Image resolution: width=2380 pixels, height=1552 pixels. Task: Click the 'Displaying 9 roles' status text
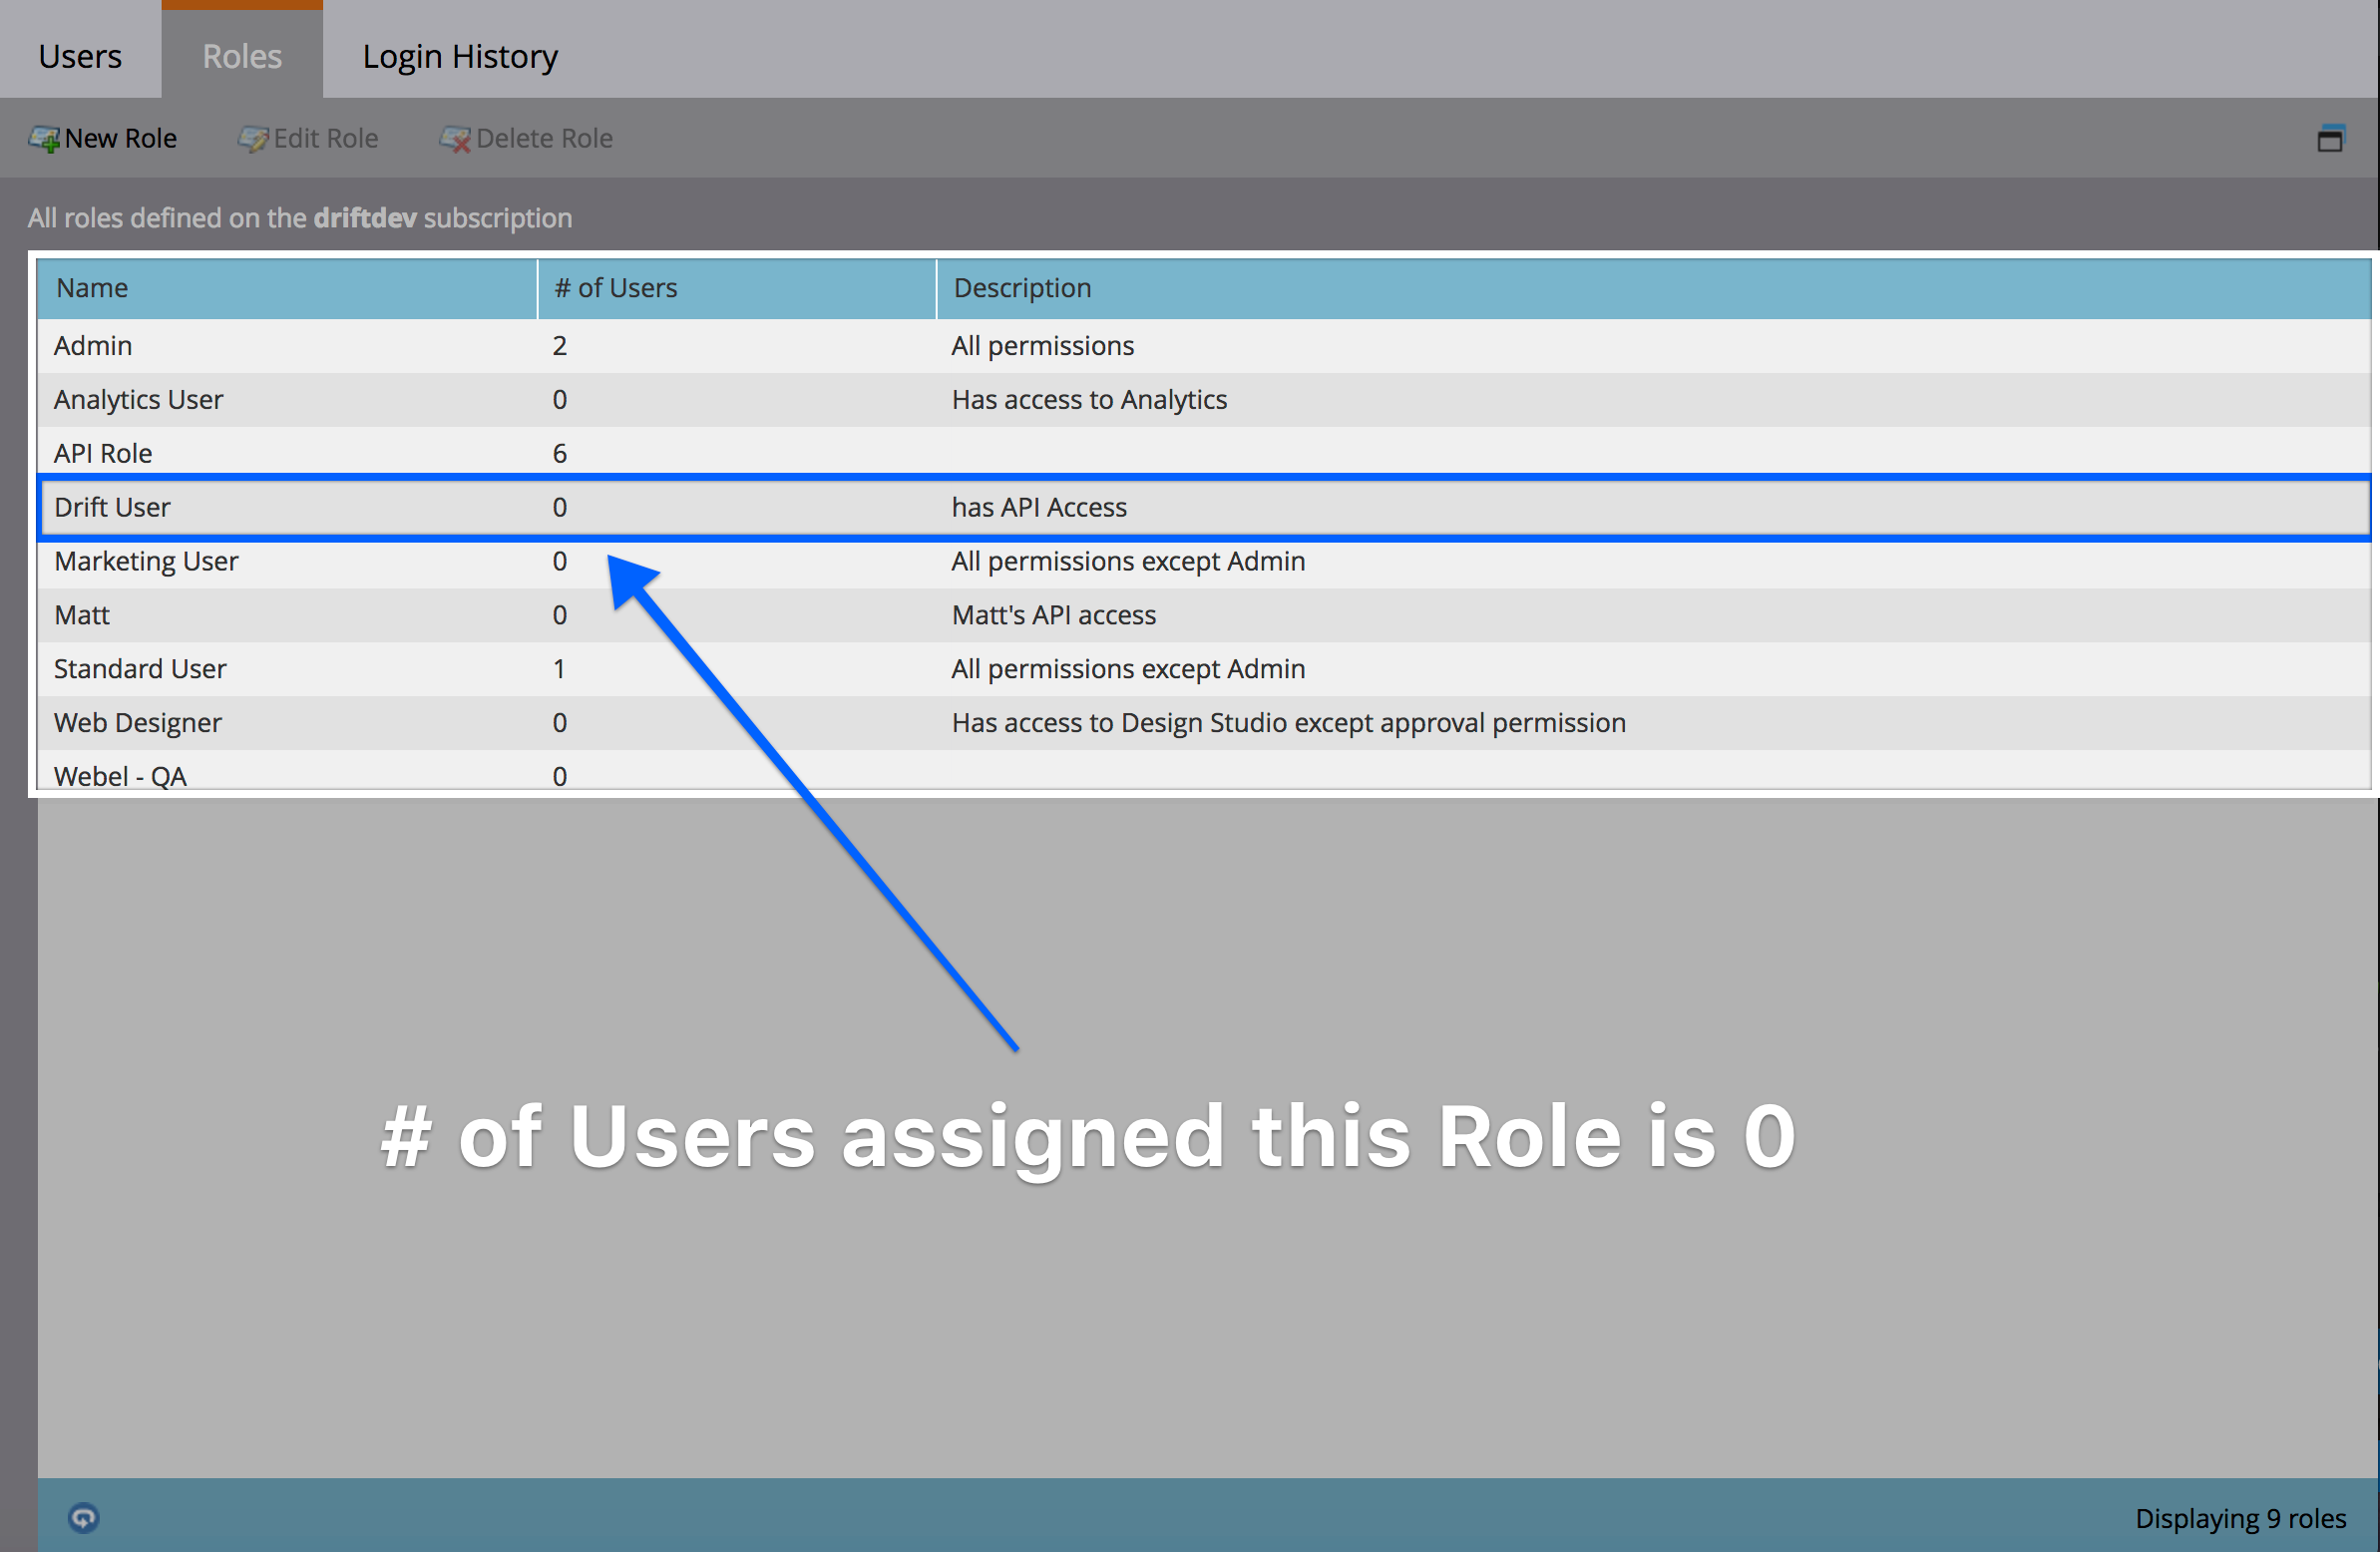[x=2240, y=1518]
